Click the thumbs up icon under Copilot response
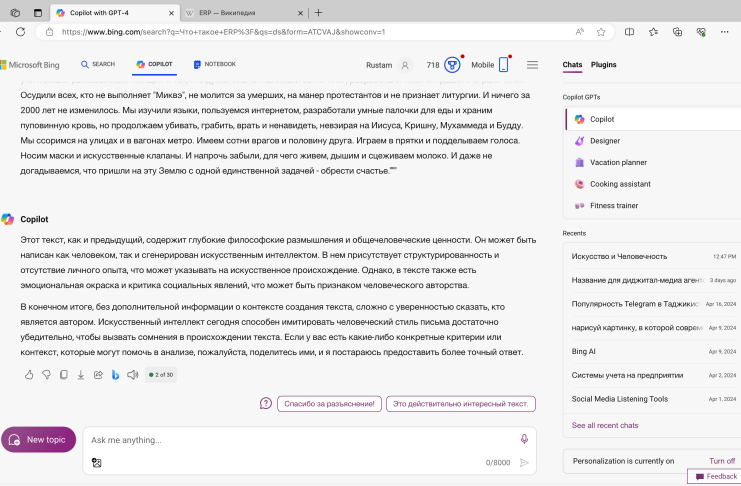The height and width of the screenshot is (486, 741). pyautogui.click(x=29, y=375)
